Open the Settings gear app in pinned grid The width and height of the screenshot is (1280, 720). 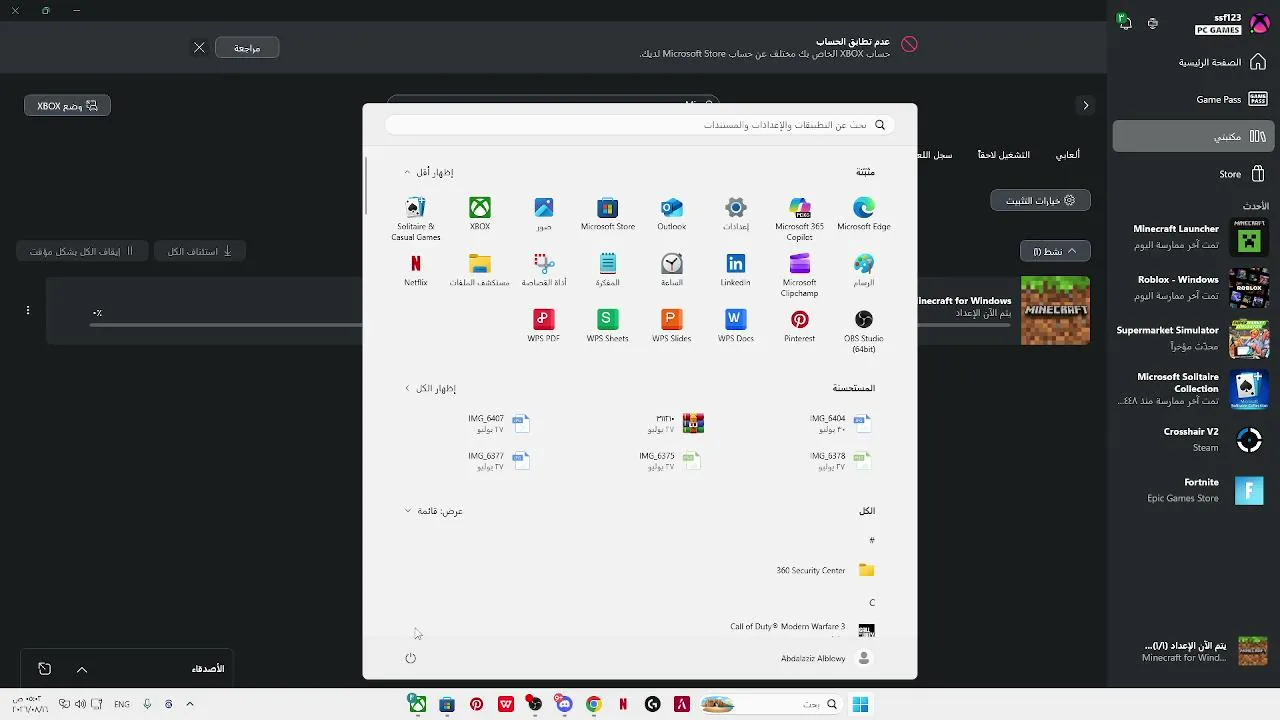coord(736,214)
